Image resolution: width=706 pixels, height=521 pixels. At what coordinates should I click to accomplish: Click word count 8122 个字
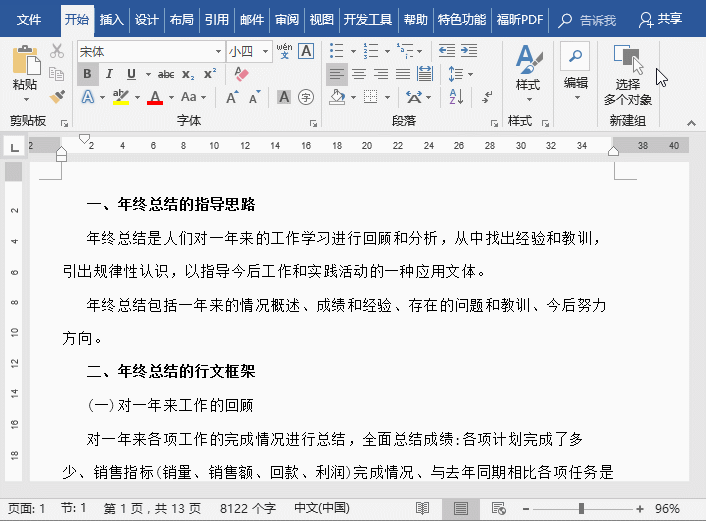pos(248,509)
